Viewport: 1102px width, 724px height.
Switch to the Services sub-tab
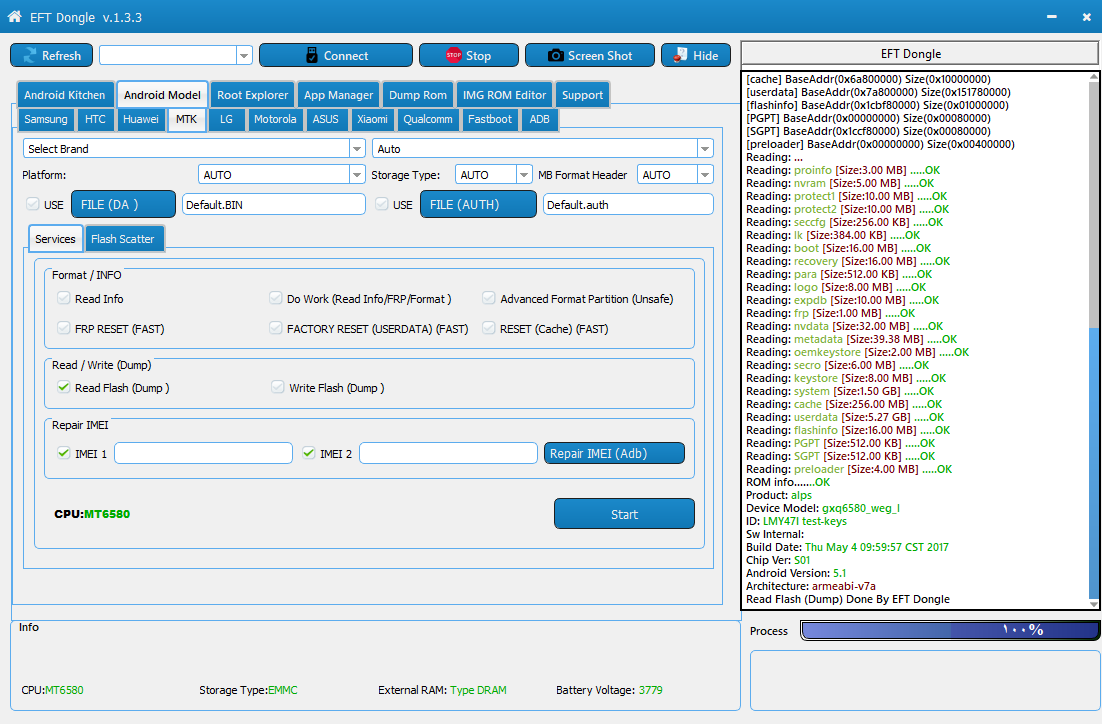point(56,239)
